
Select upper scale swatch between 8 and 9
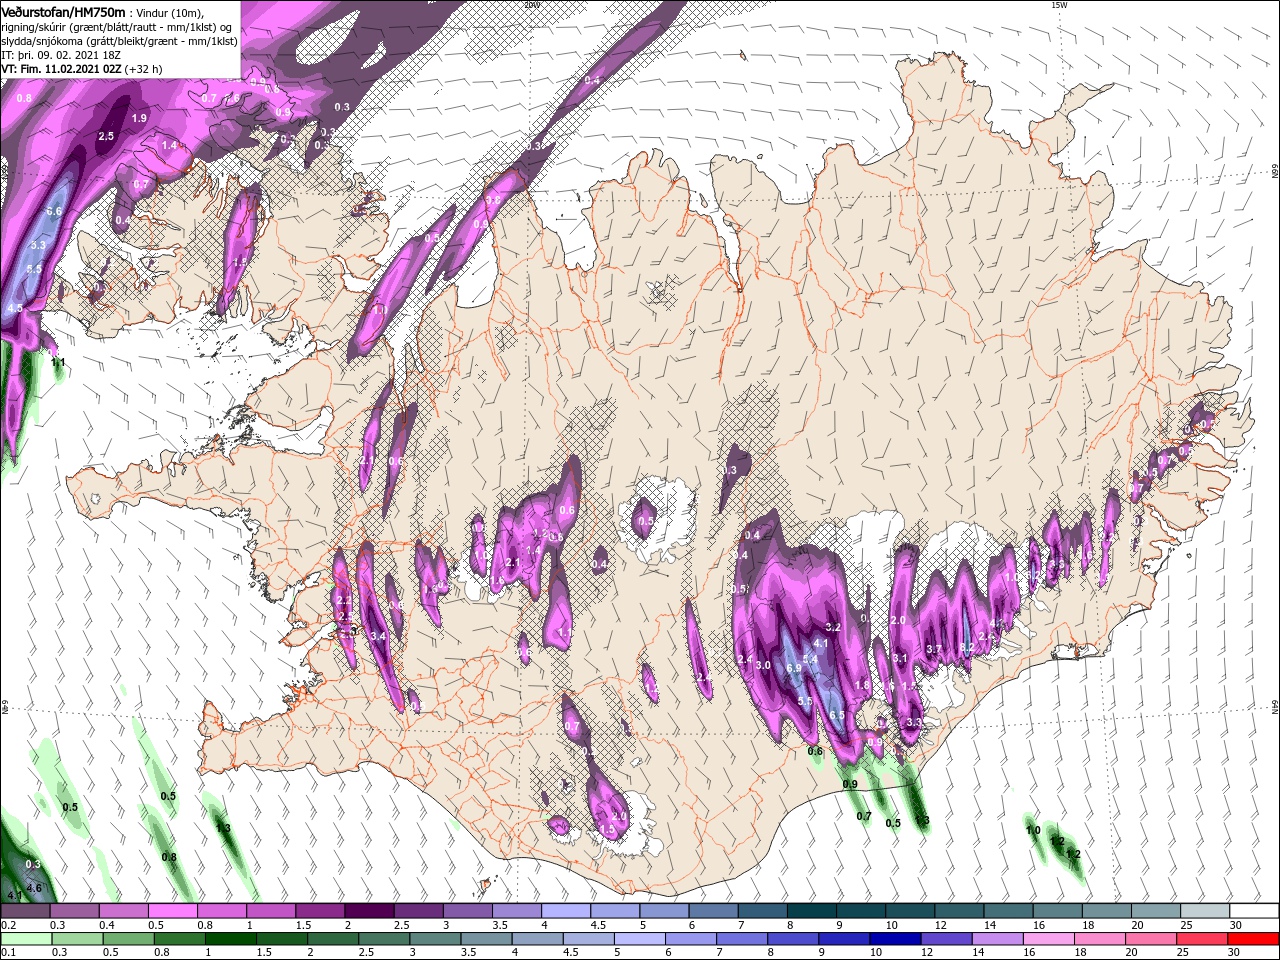pyautogui.click(x=812, y=911)
